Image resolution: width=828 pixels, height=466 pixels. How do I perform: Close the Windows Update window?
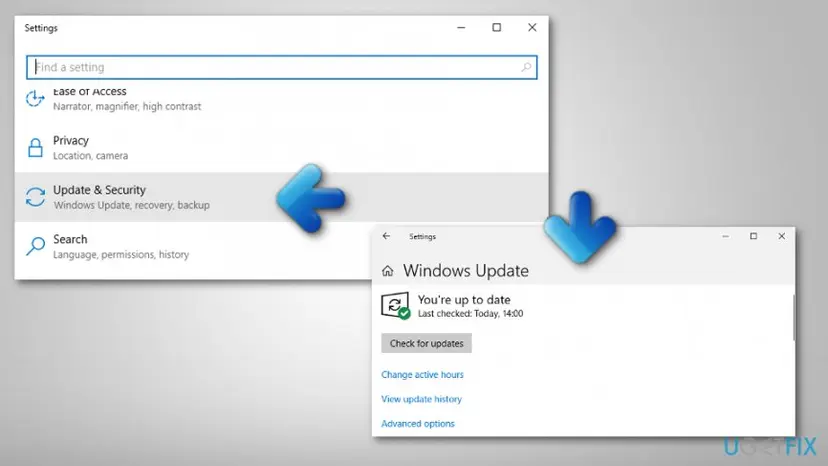click(x=782, y=236)
